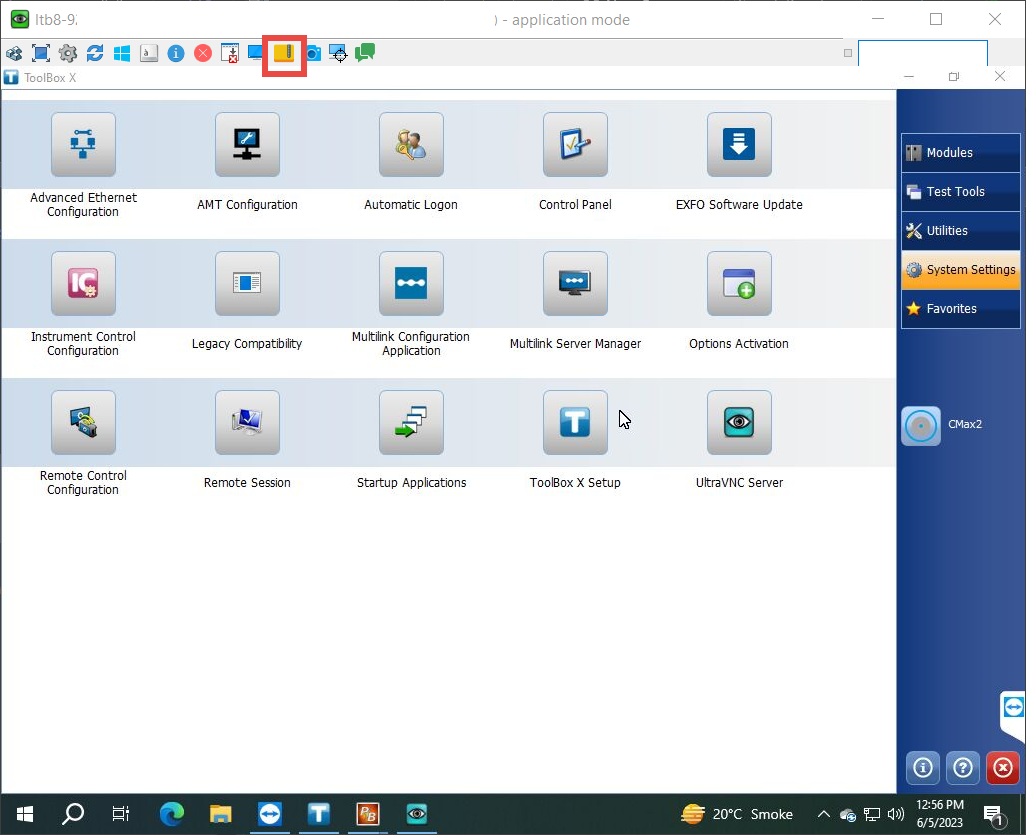Open the notification center icon
The image size is (1026, 835).
(x=995, y=815)
